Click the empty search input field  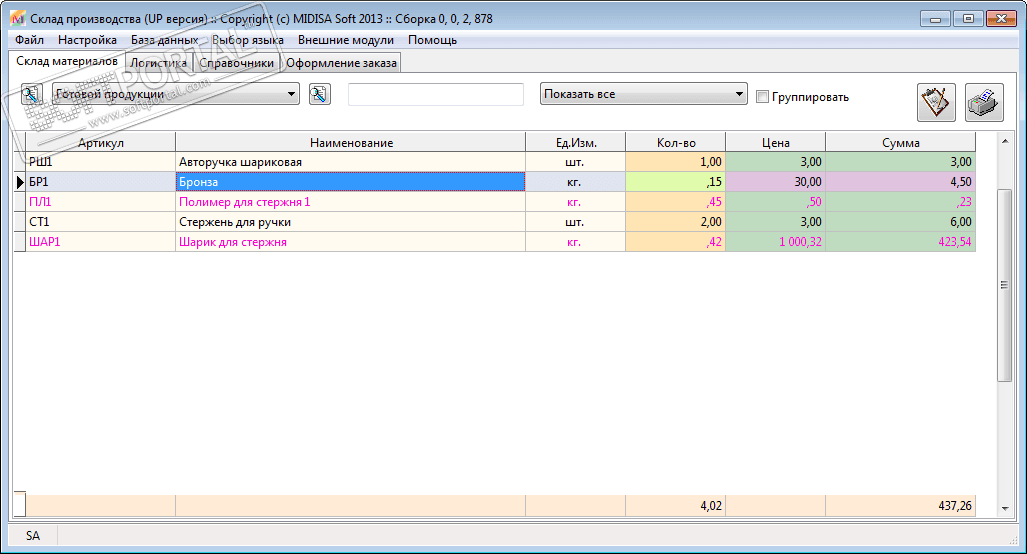coord(436,94)
